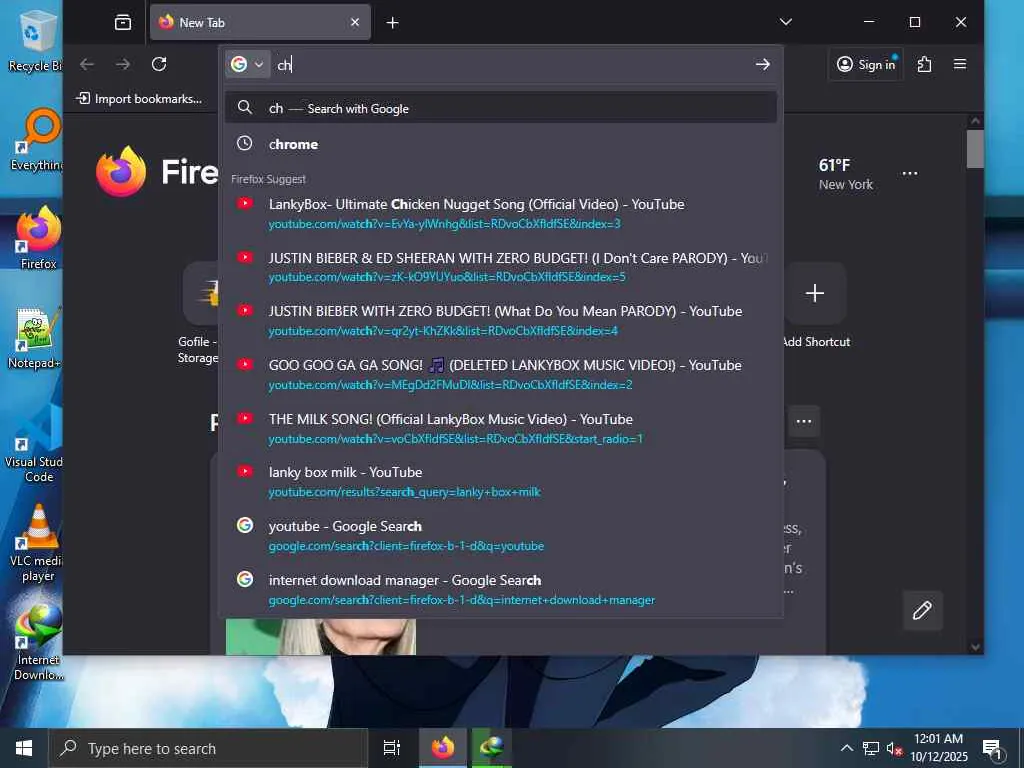Click the Firefox page vertical scrollbar thumb
1024x768 pixels.
(x=975, y=149)
